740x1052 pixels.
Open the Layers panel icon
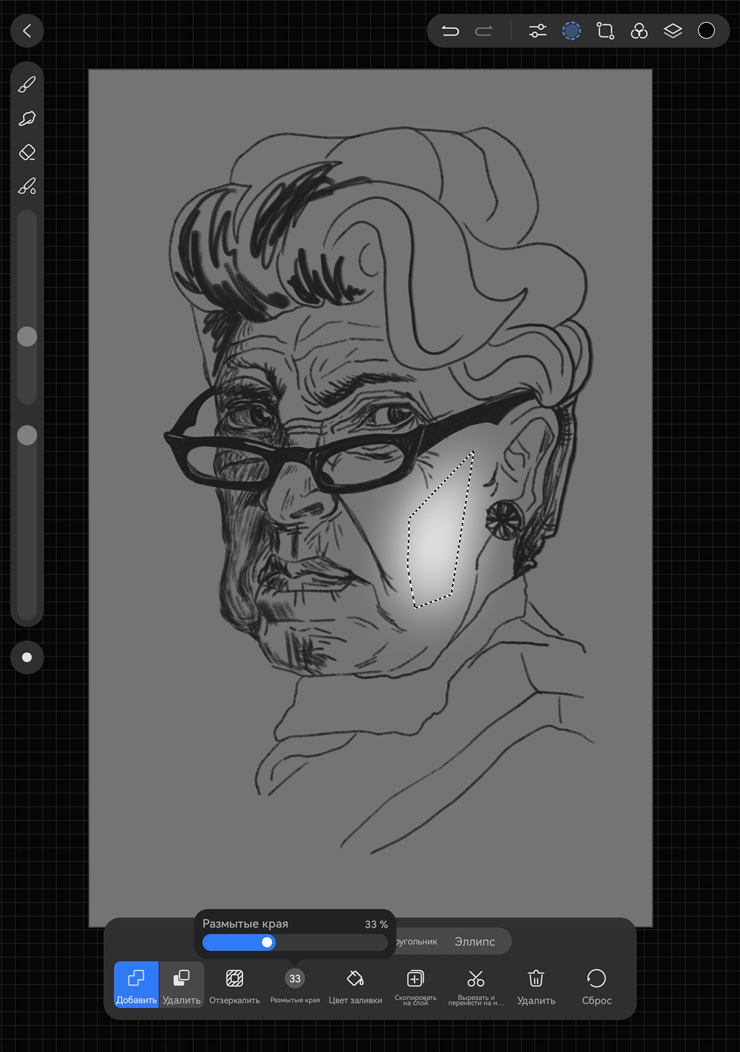(673, 31)
